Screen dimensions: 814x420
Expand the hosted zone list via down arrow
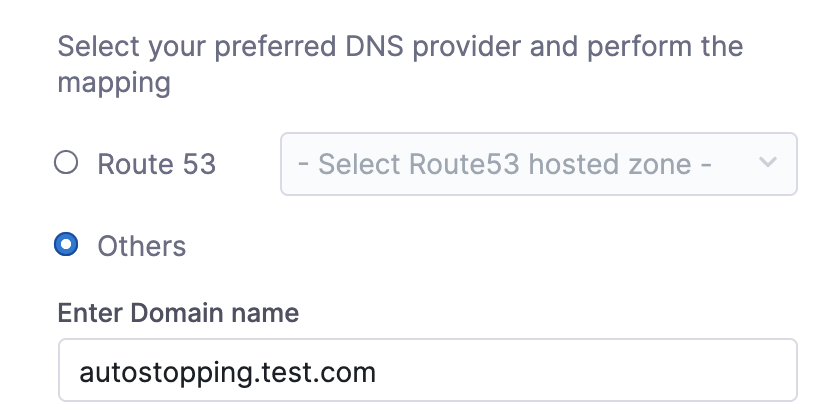point(767,162)
